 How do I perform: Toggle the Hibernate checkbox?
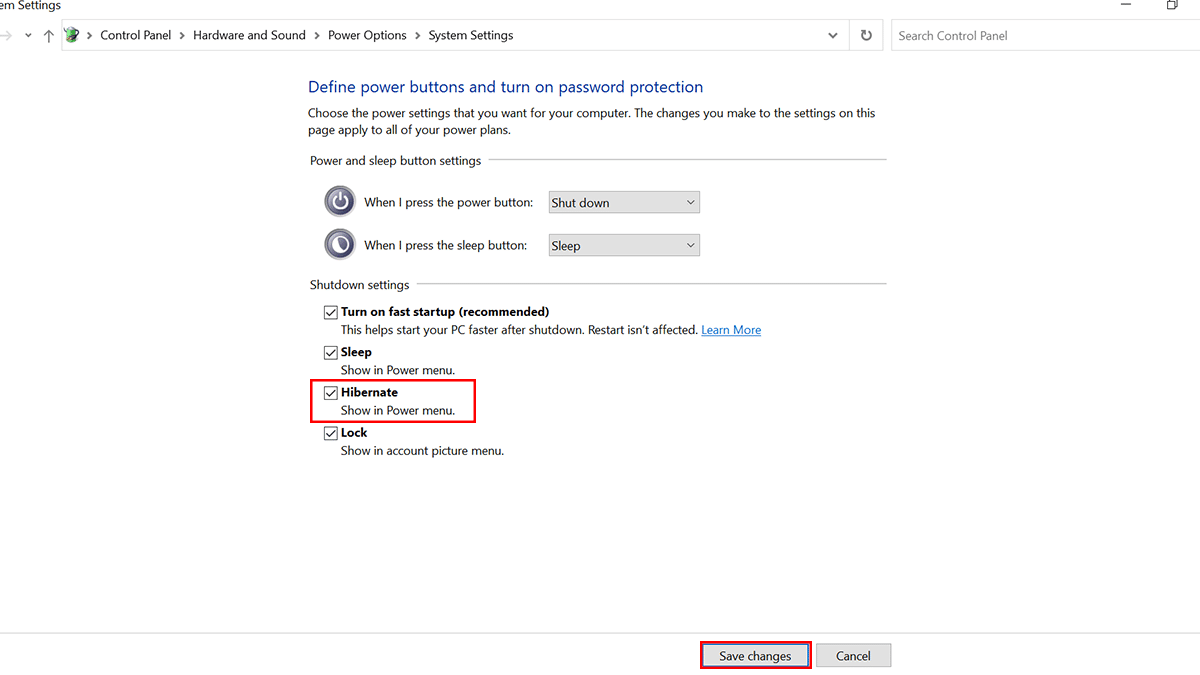click(x=331, y=393)
